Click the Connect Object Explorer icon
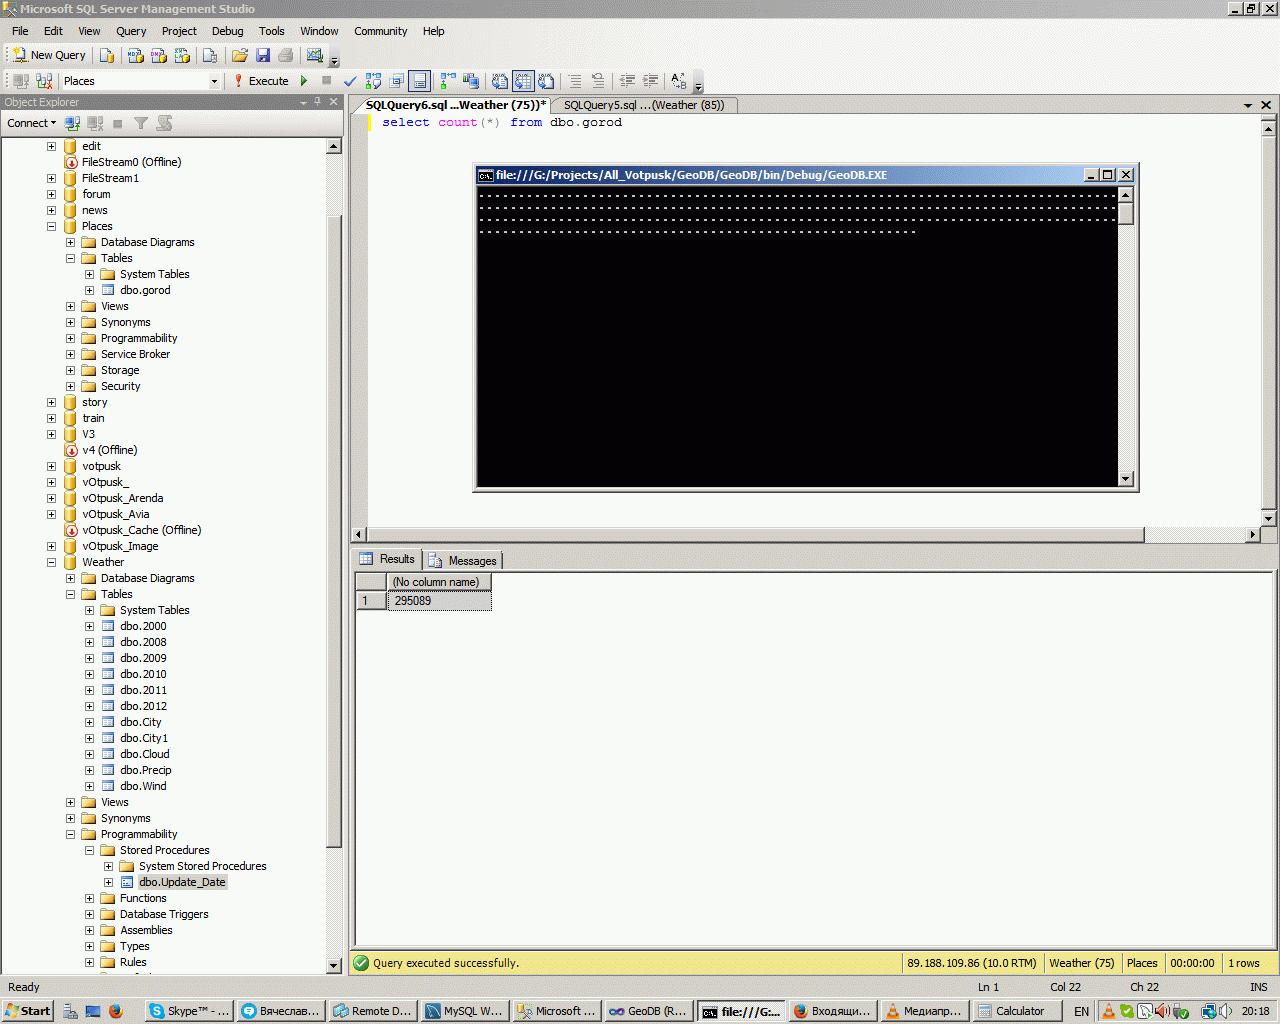 coord(72,123)
